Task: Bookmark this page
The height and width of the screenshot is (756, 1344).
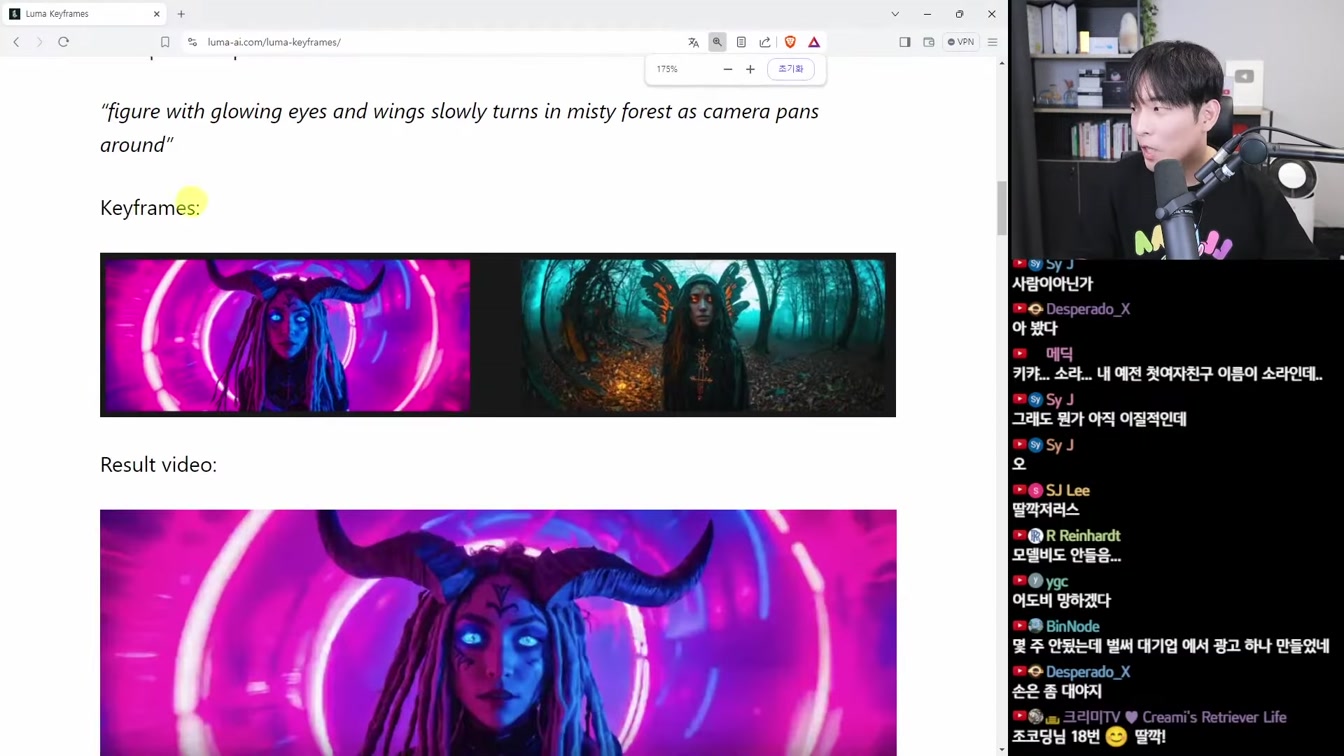Action: 165,42
